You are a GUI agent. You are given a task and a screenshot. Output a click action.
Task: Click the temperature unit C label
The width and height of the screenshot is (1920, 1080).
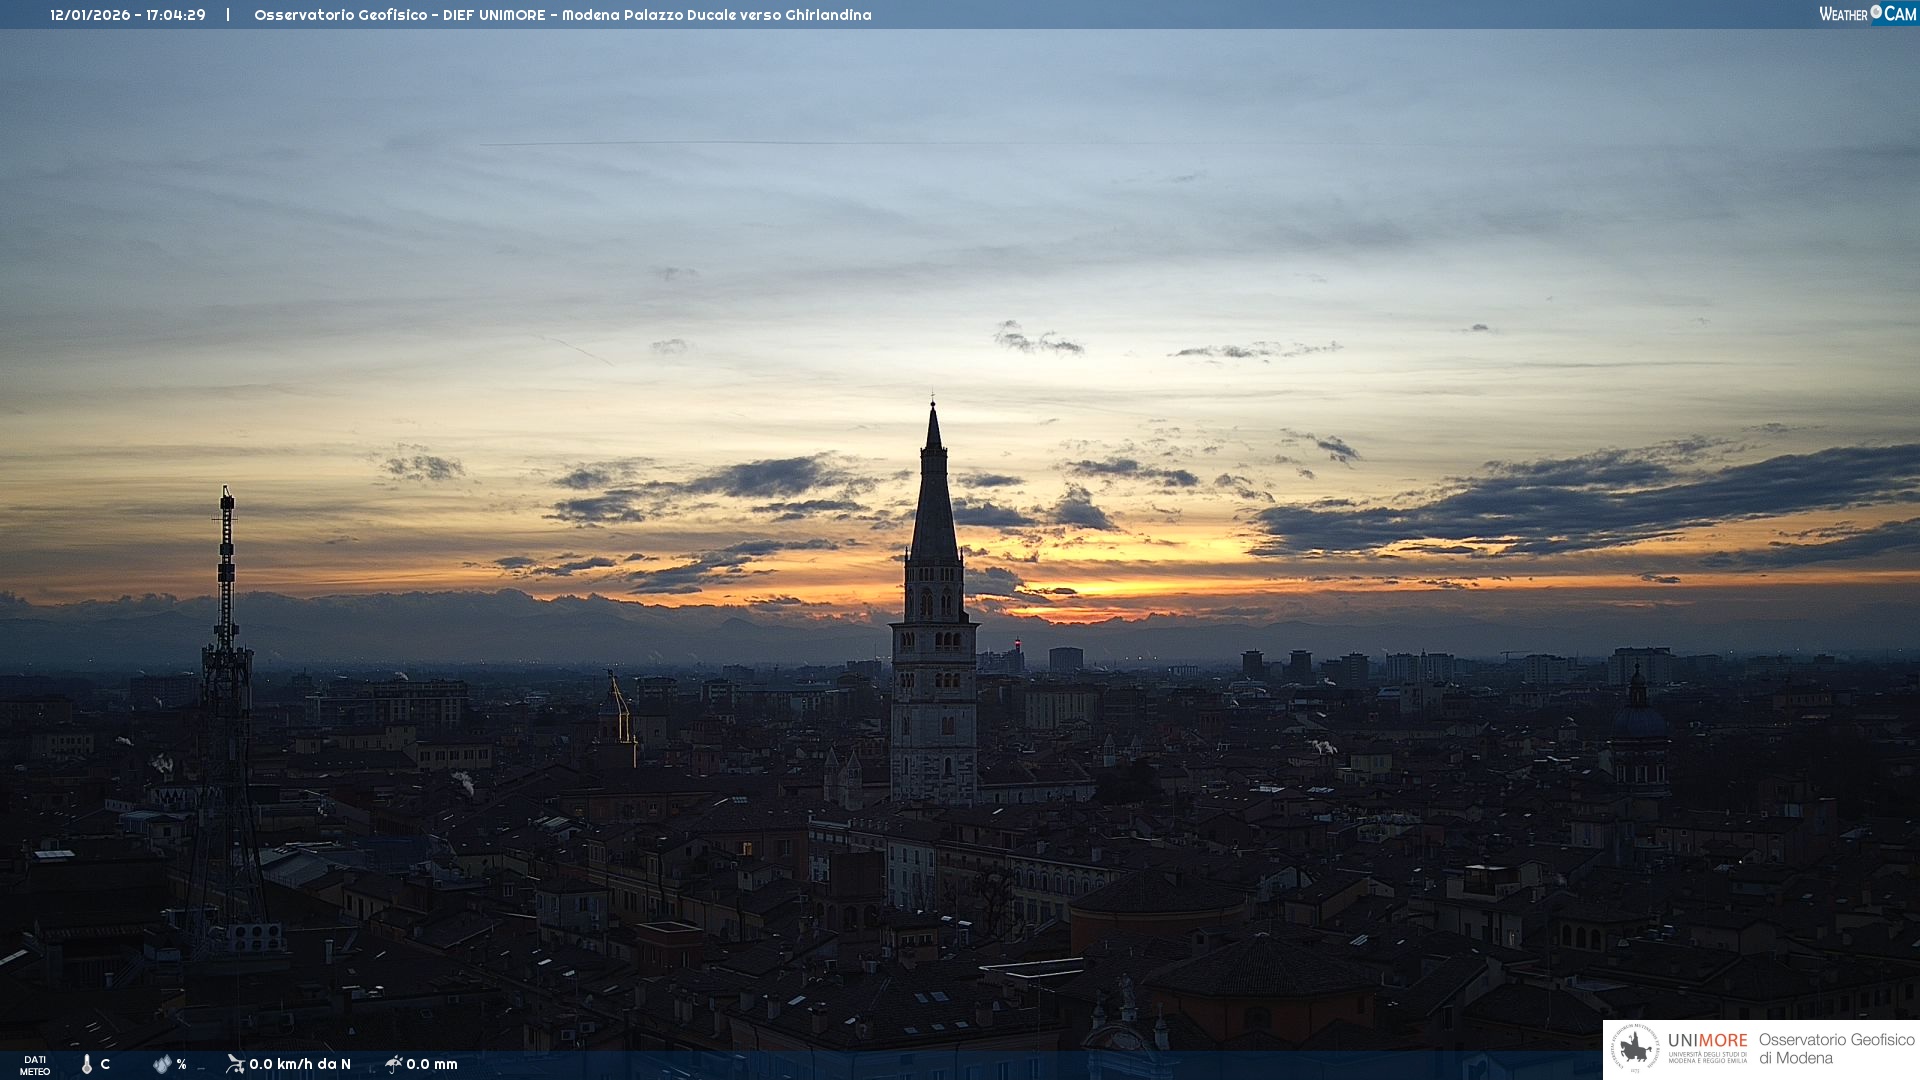(105, 1064)
